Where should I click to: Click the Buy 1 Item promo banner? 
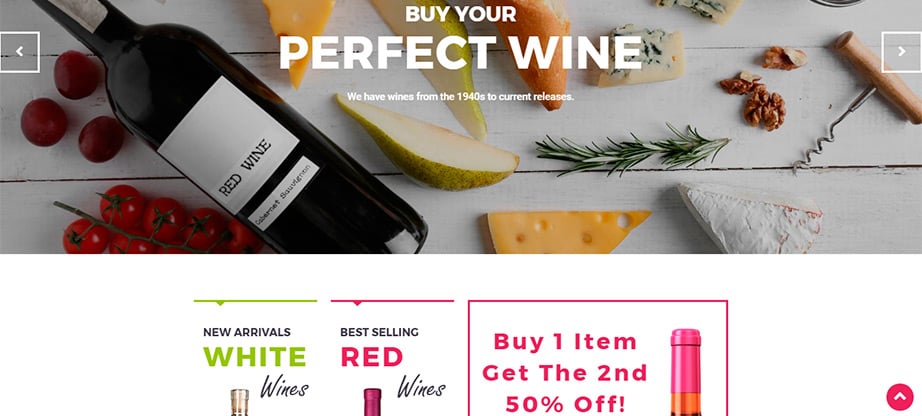[x=598, y=358]
